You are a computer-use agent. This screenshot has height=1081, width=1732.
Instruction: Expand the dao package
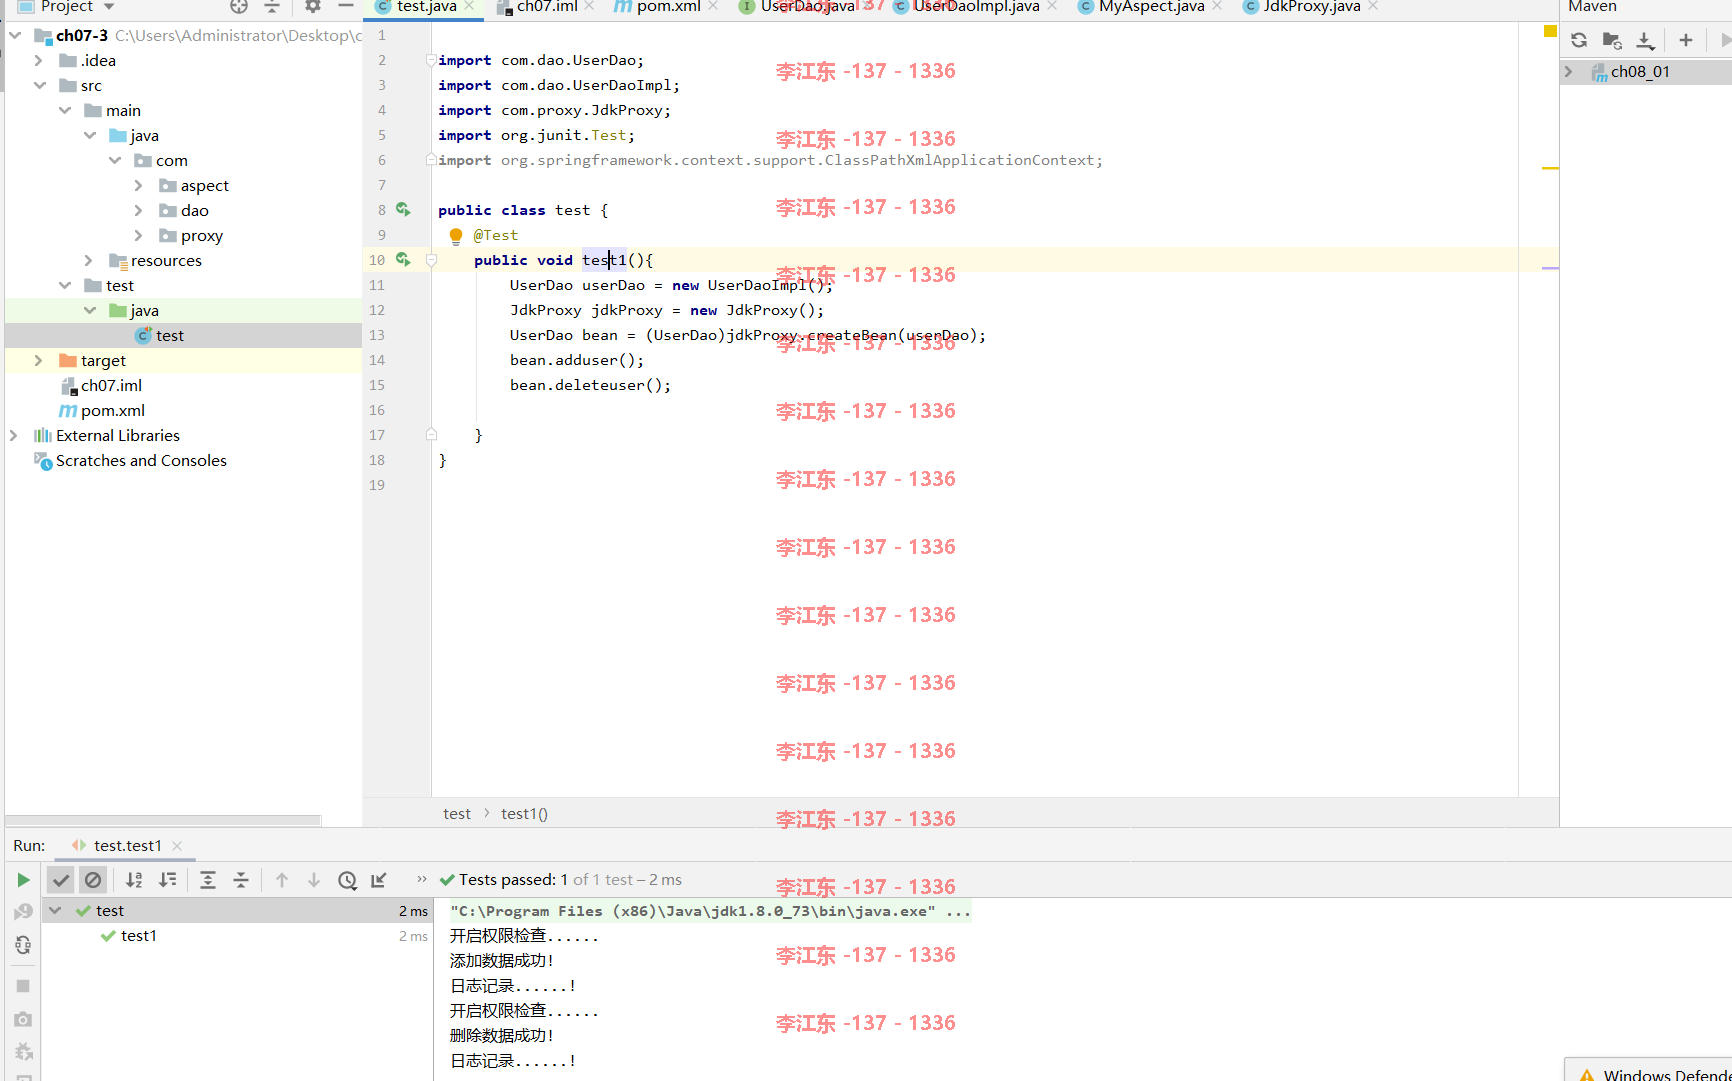point(139,211)
